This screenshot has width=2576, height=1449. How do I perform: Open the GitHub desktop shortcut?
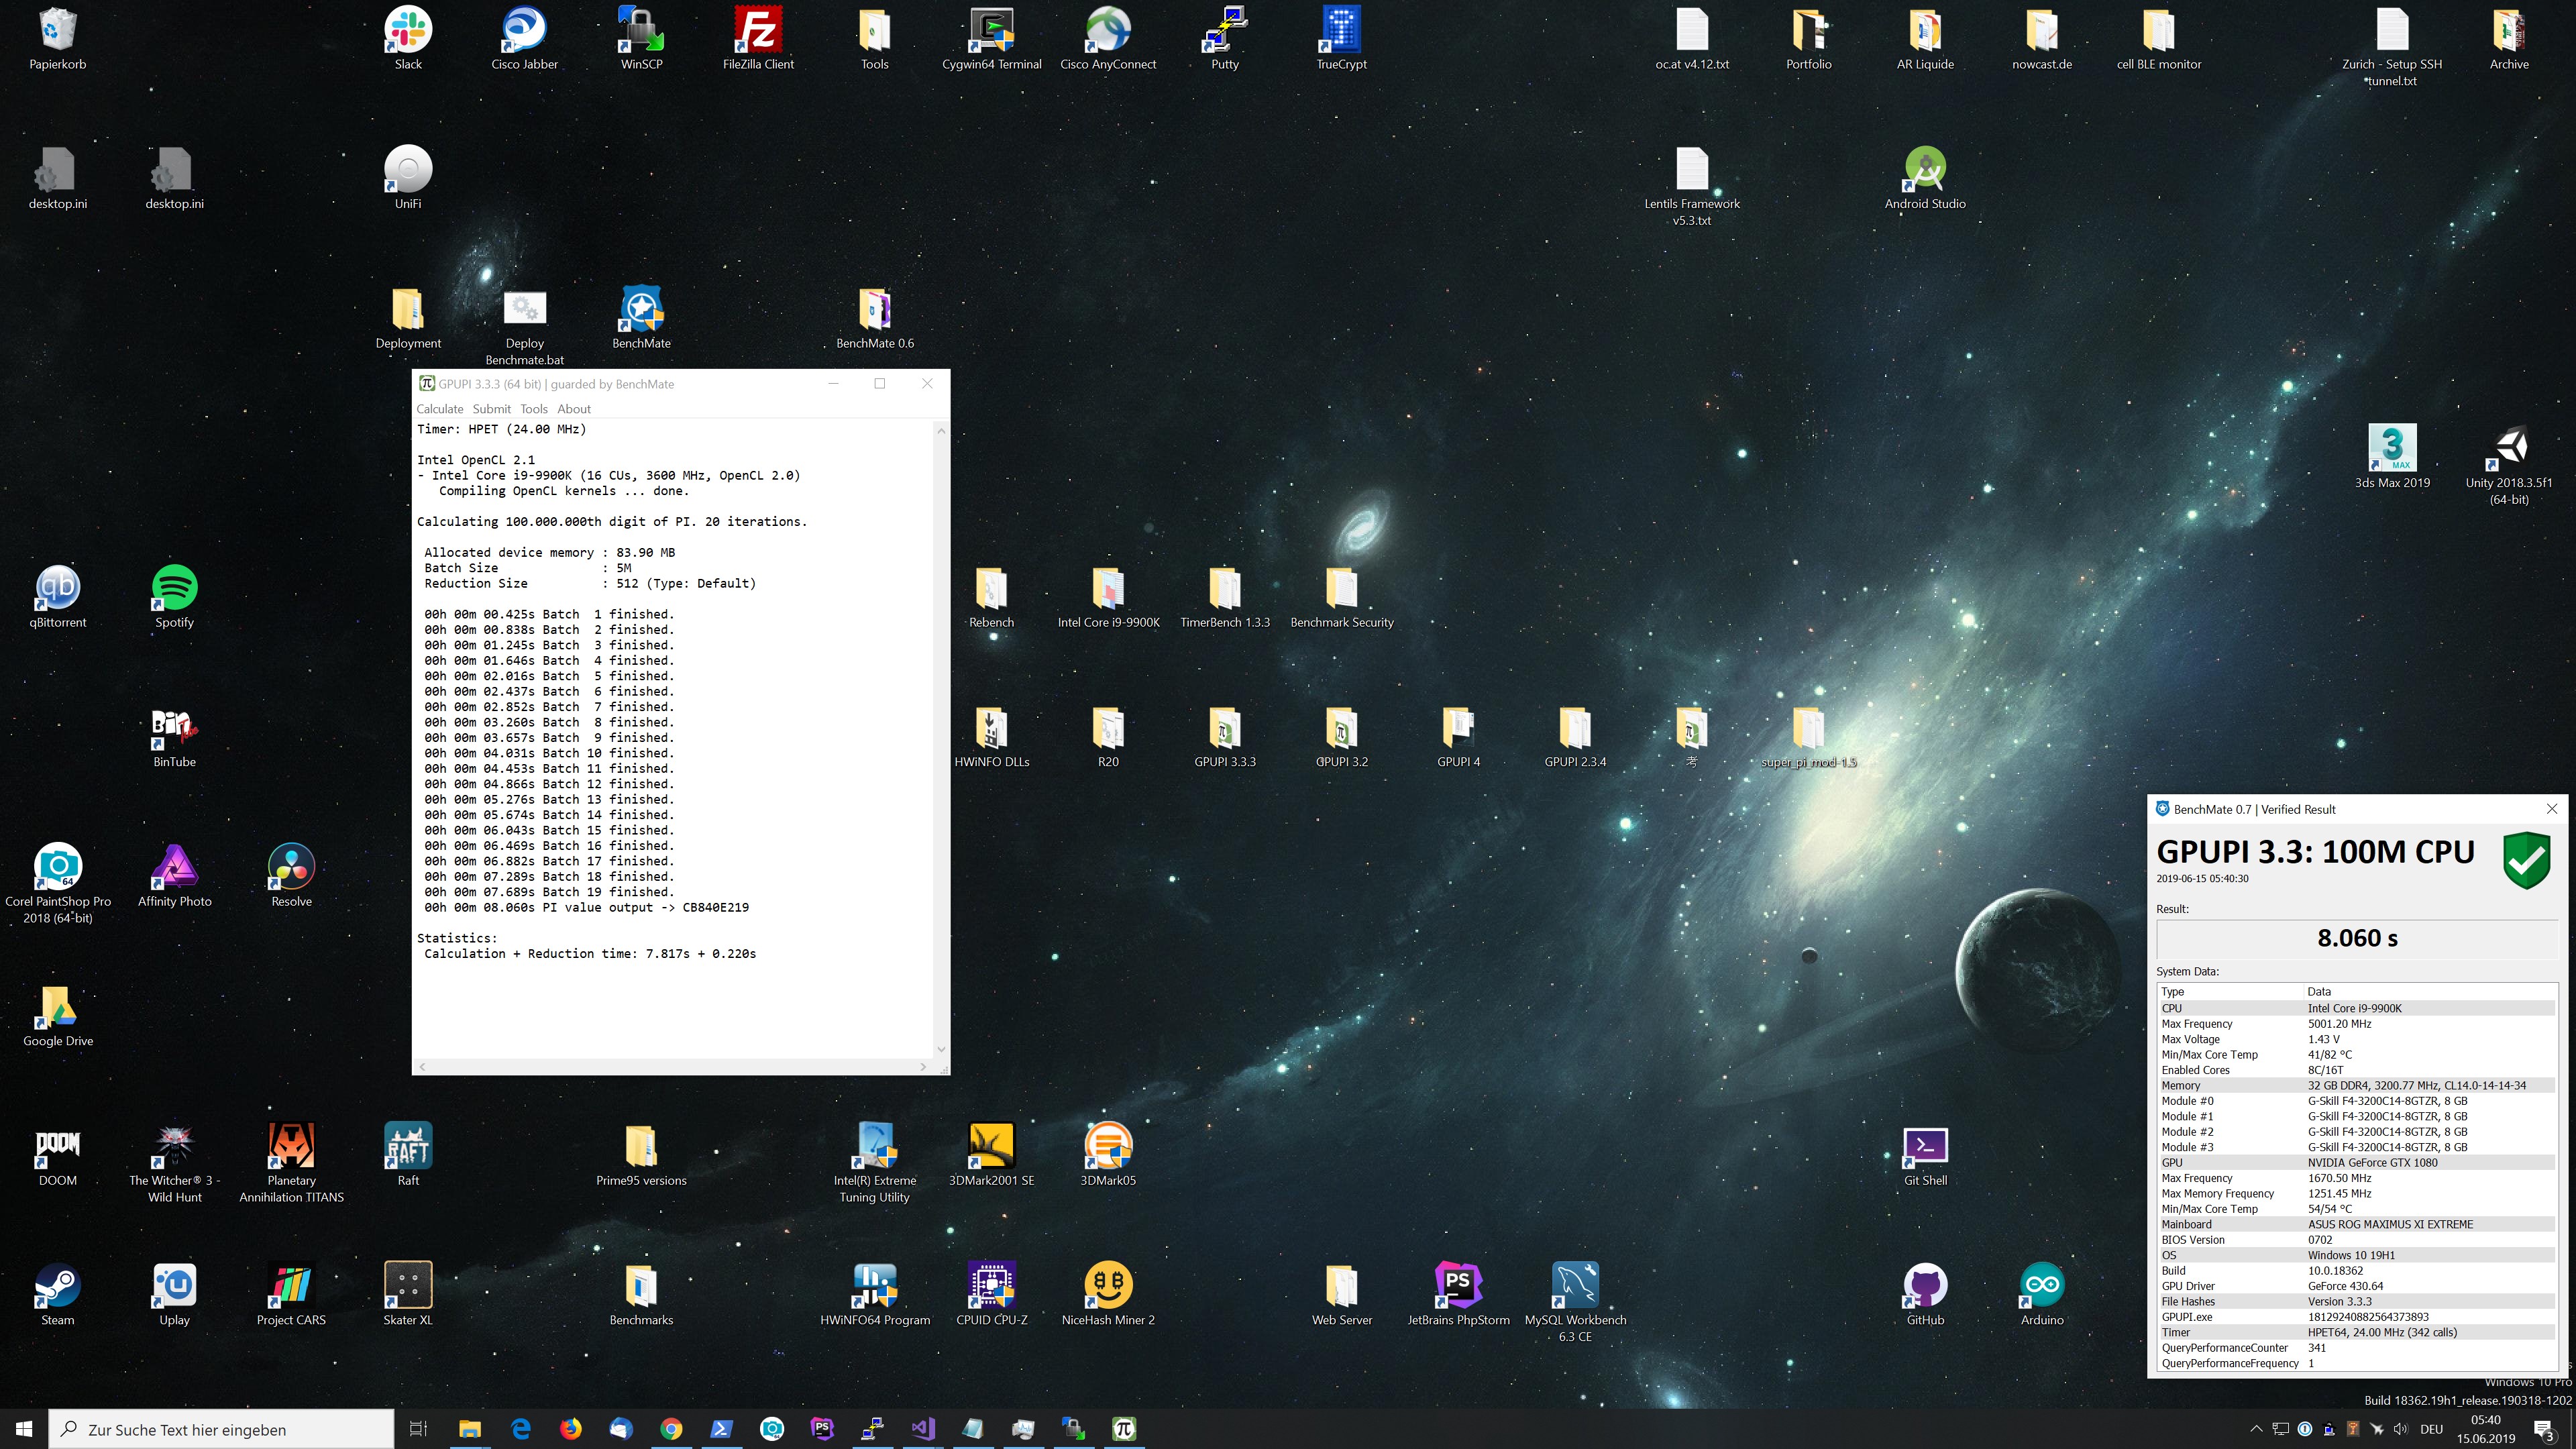pyautogui.click(x=1925, y=1294)
